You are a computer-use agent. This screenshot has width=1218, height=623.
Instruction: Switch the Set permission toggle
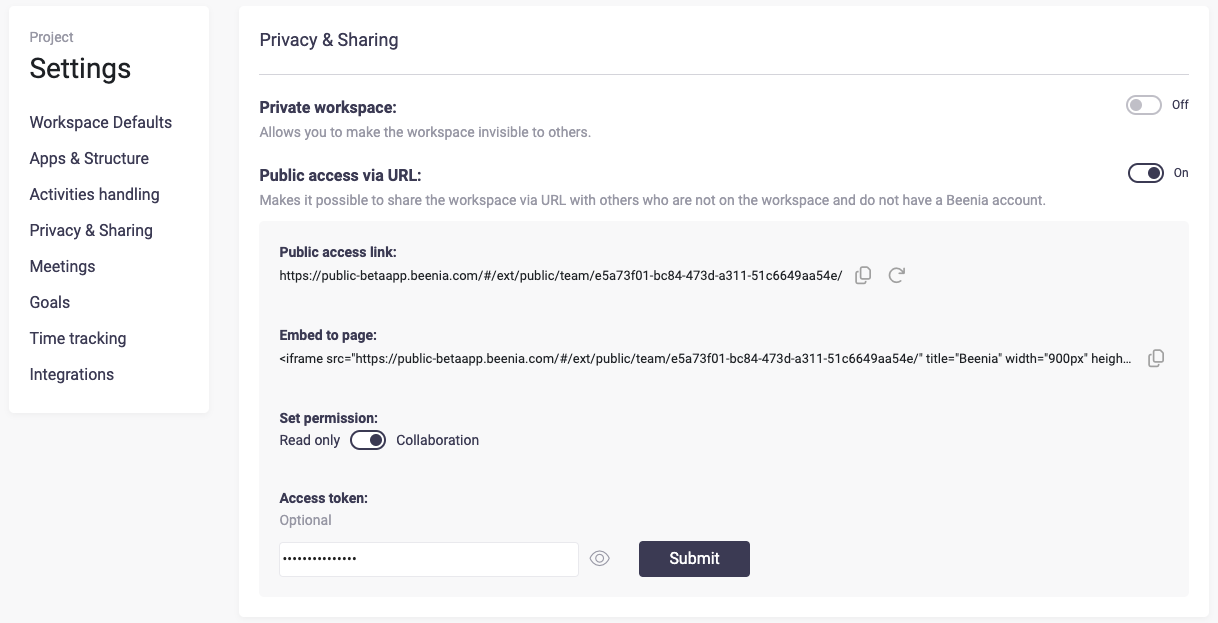tap(368, 440)
